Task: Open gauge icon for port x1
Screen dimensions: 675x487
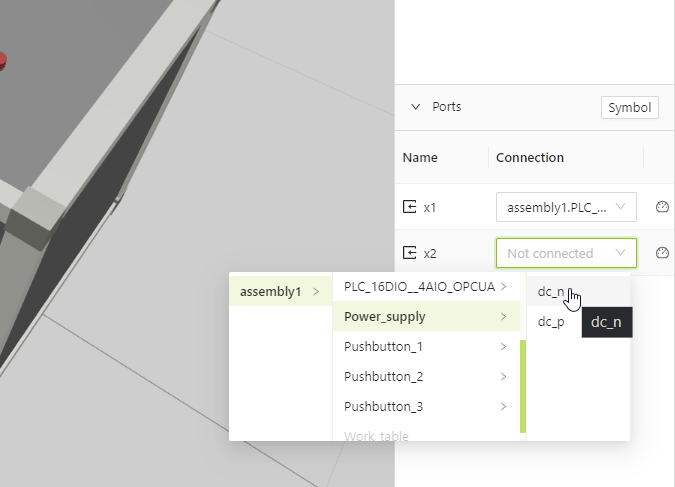Action: pyautogui.click(x=662, y=207)
